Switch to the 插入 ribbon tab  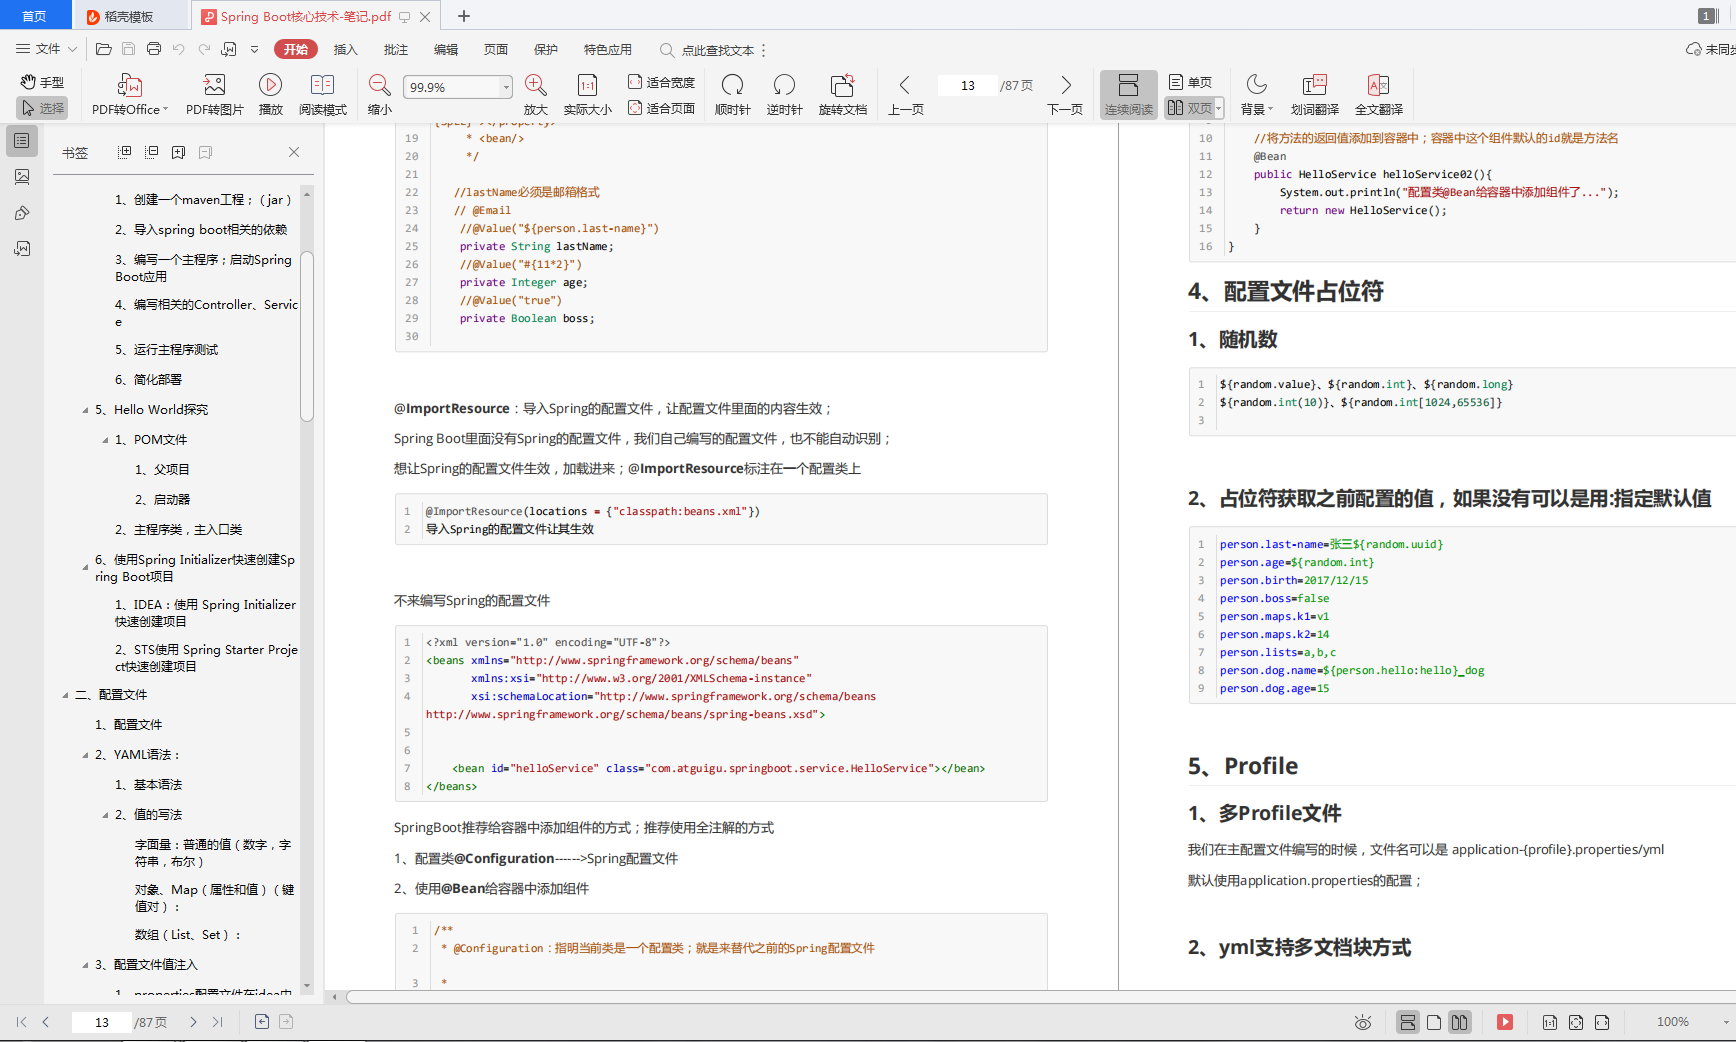(345, 49)
